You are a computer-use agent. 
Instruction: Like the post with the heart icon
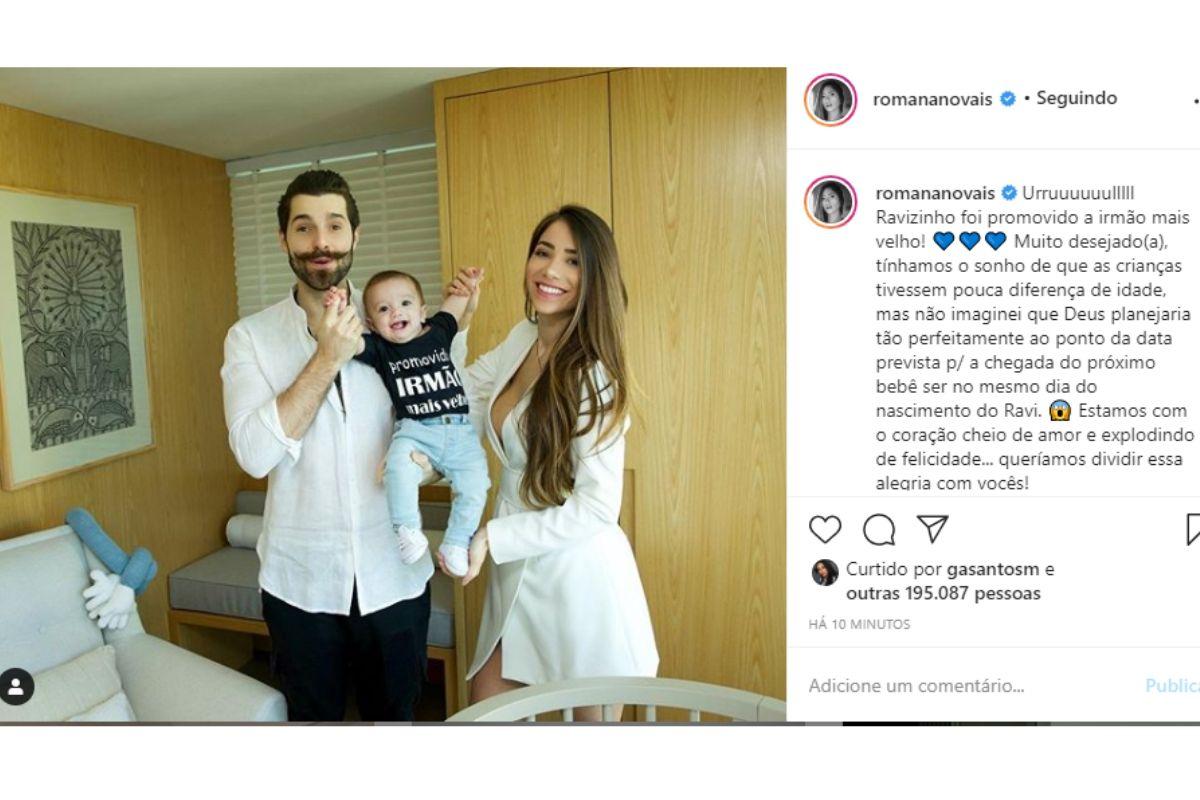[x=825, y=529]
